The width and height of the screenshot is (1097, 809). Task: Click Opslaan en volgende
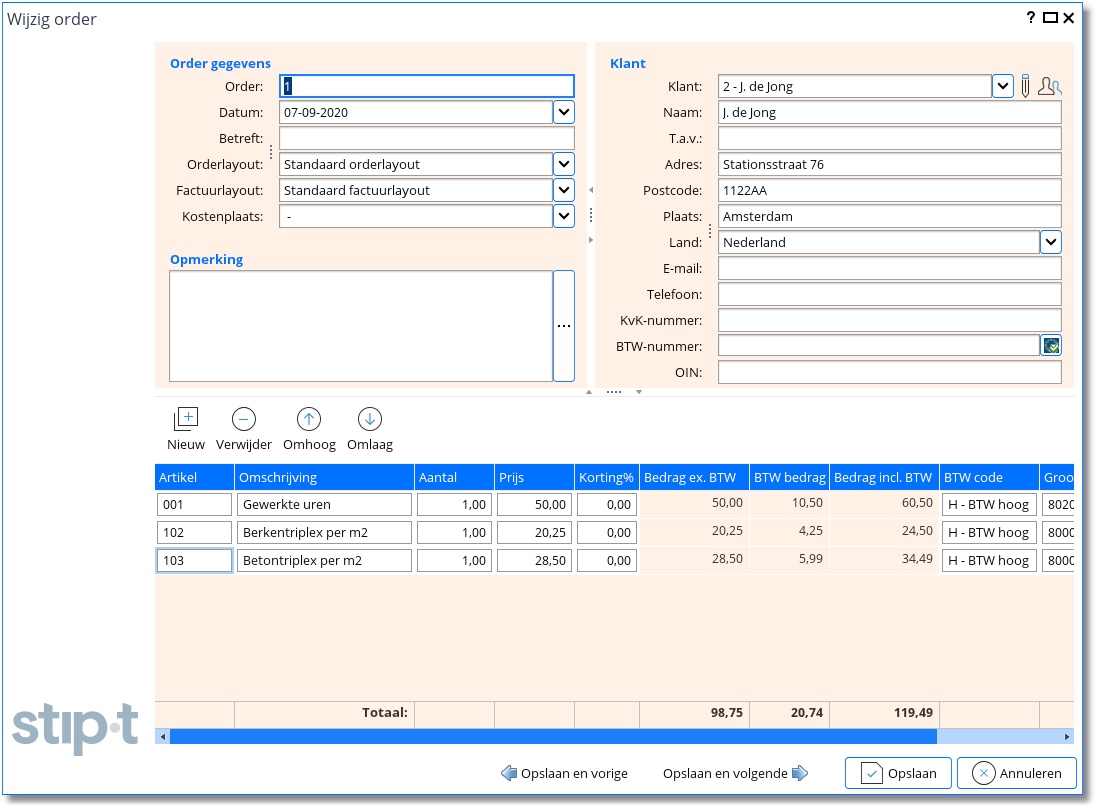pyautogui.click(x=735, y=773)
